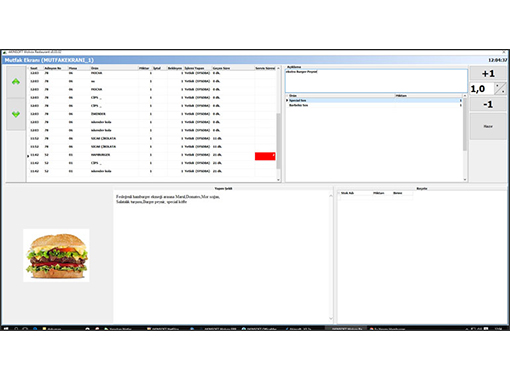Click the -1 quantity button
Image resolution: width=510 pixels, height=380 pixels.
(488, 104)
